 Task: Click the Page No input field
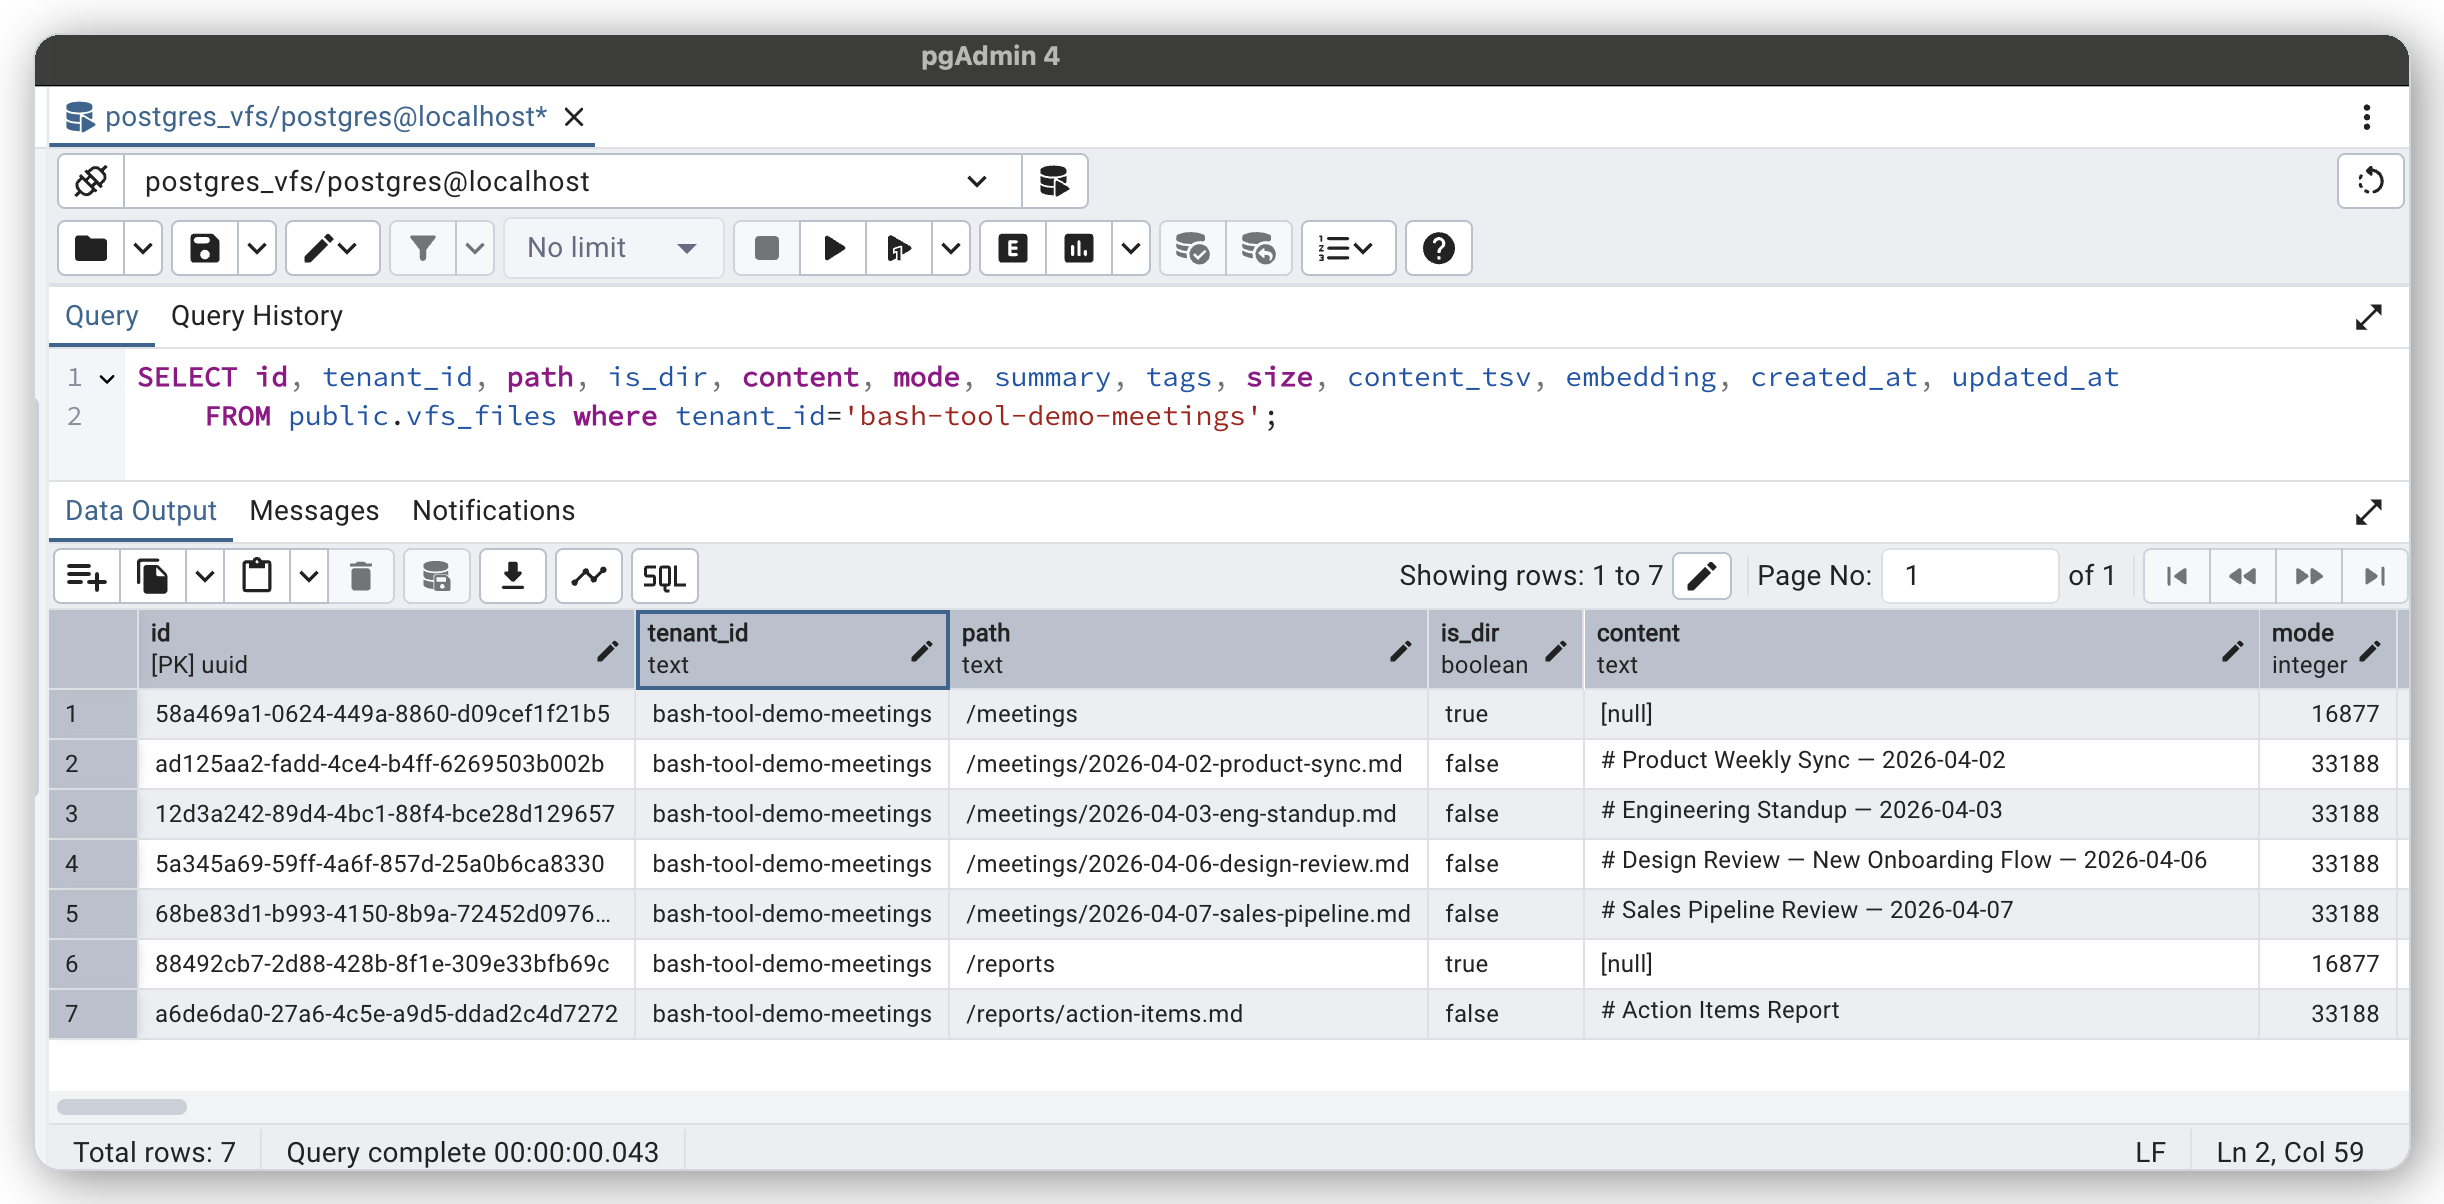click(1969, 576)
